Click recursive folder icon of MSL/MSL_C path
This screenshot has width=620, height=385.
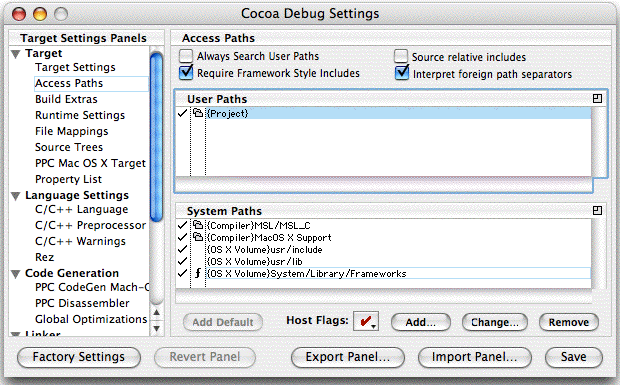tap(198, 225)
